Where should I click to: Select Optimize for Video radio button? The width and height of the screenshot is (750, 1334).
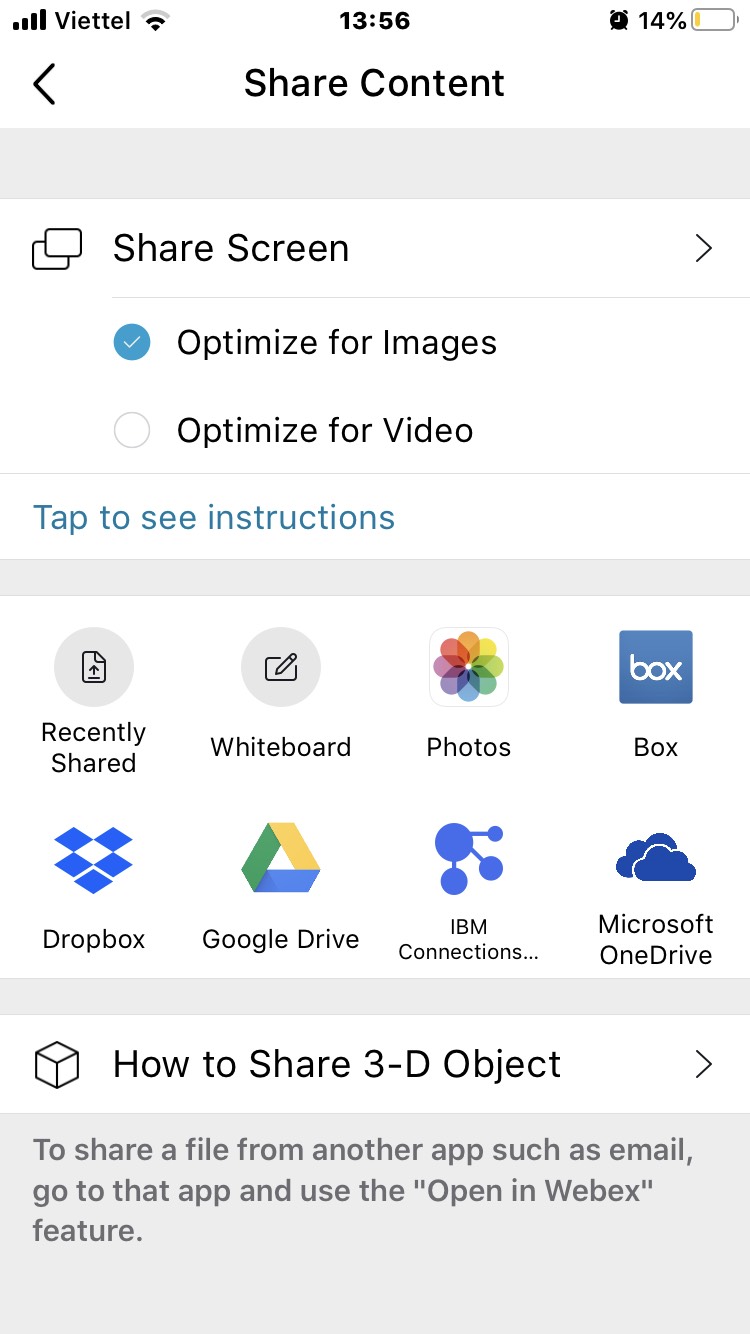[x=132, y=431]
